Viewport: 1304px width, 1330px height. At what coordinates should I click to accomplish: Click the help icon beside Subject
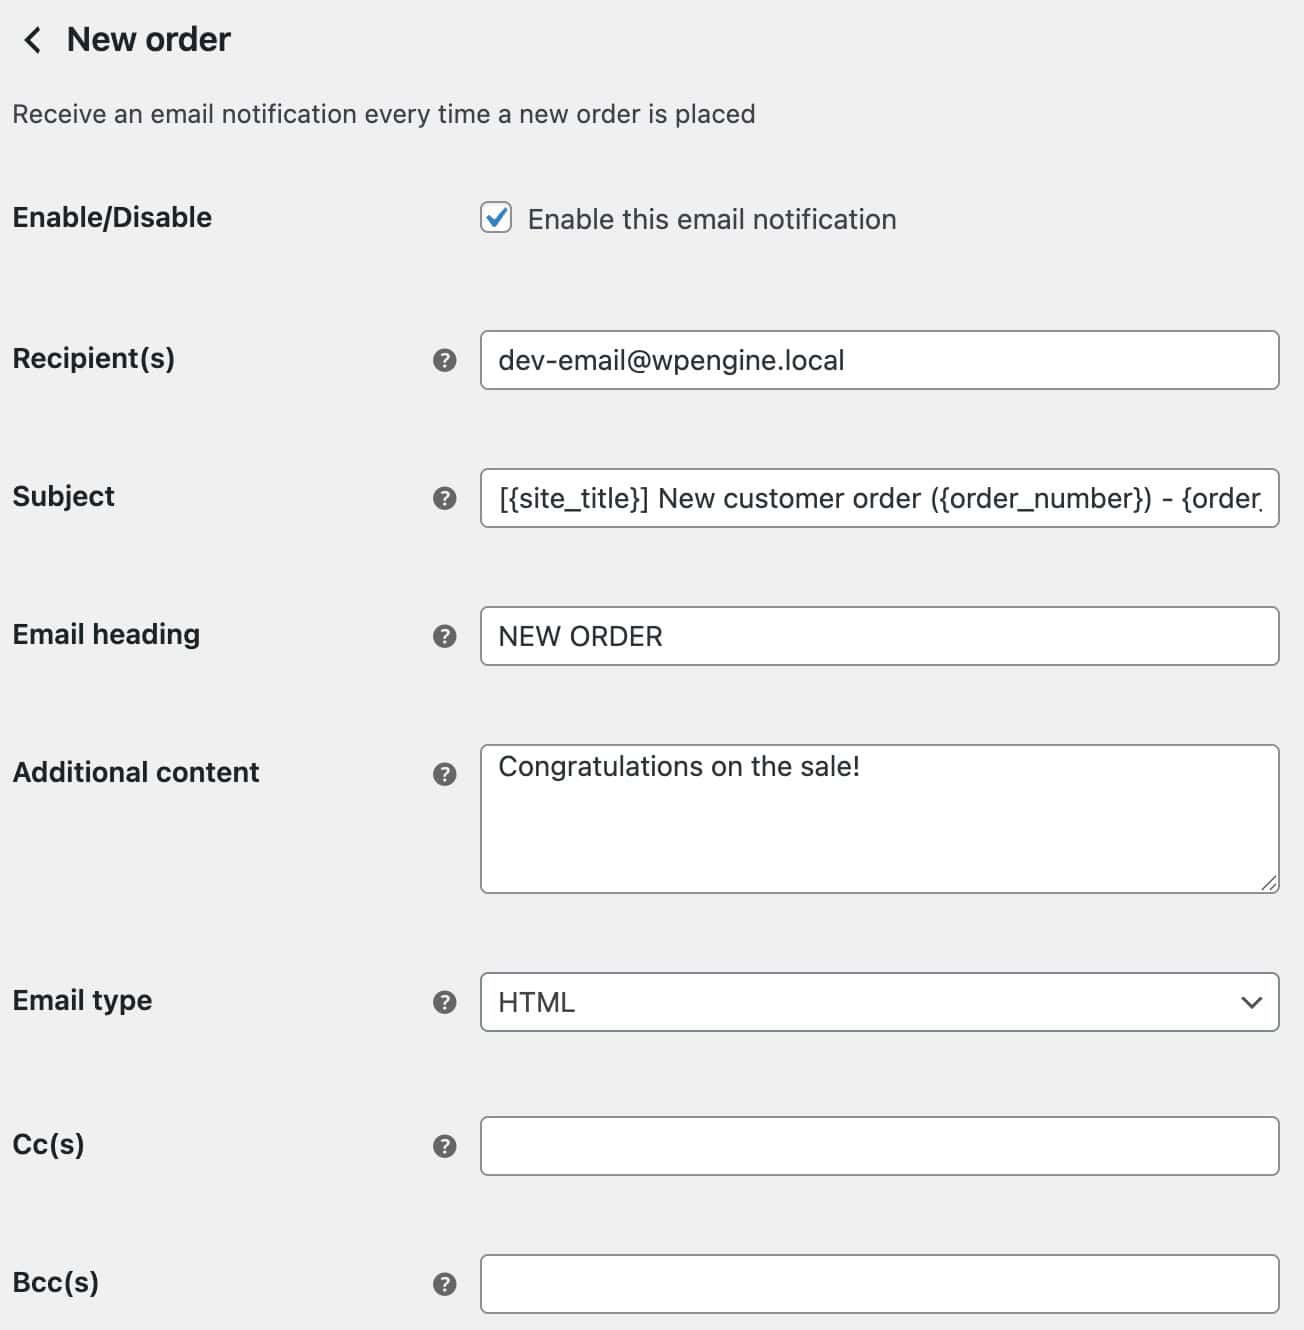pyautogui.click(x=443, y=498)
